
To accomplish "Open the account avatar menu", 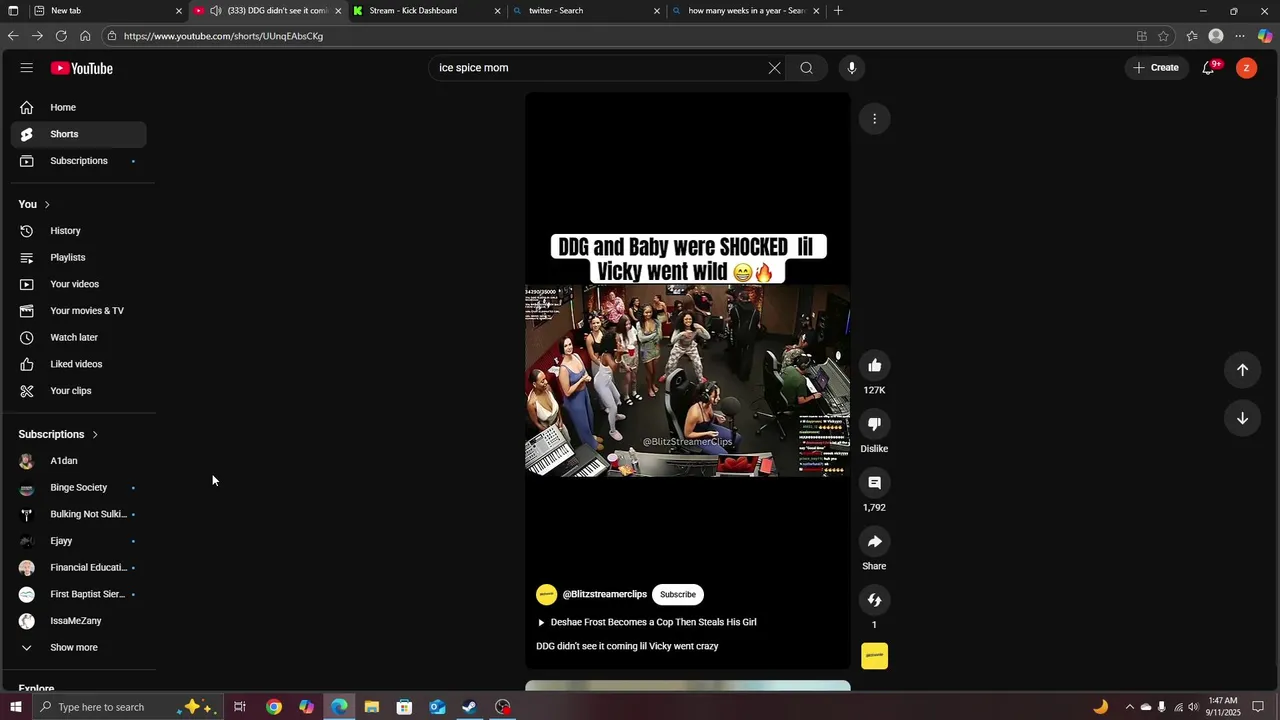I will coord(1246,68).
